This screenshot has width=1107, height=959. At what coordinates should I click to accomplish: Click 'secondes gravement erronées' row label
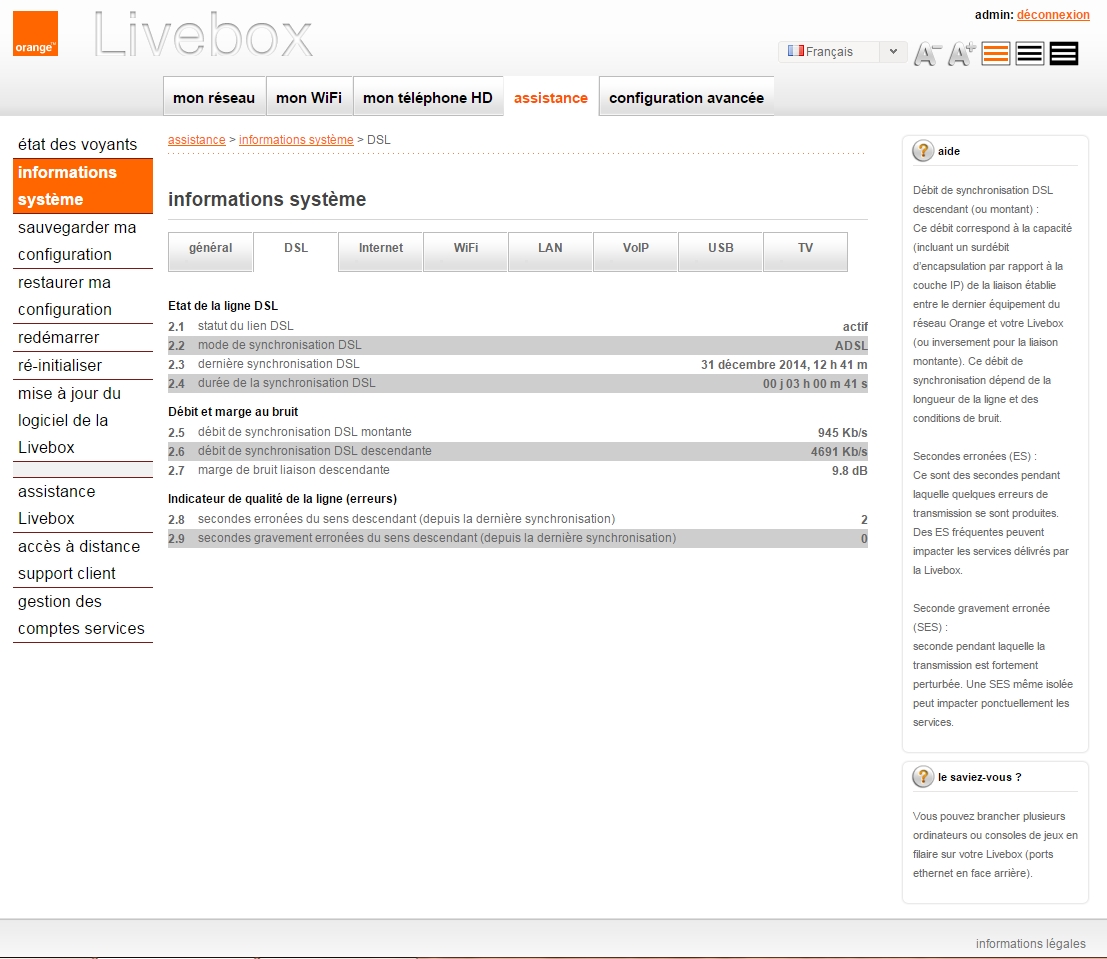tap(436, 537)
